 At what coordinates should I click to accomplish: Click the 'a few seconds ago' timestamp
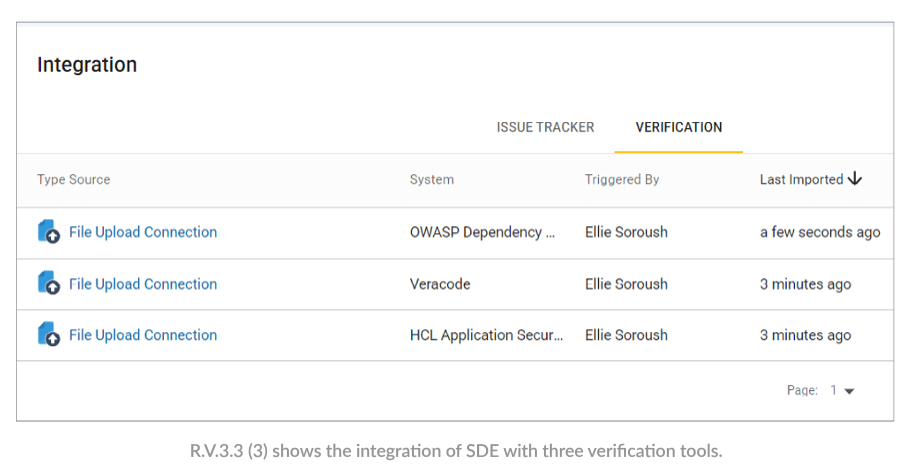pos(820,232)
